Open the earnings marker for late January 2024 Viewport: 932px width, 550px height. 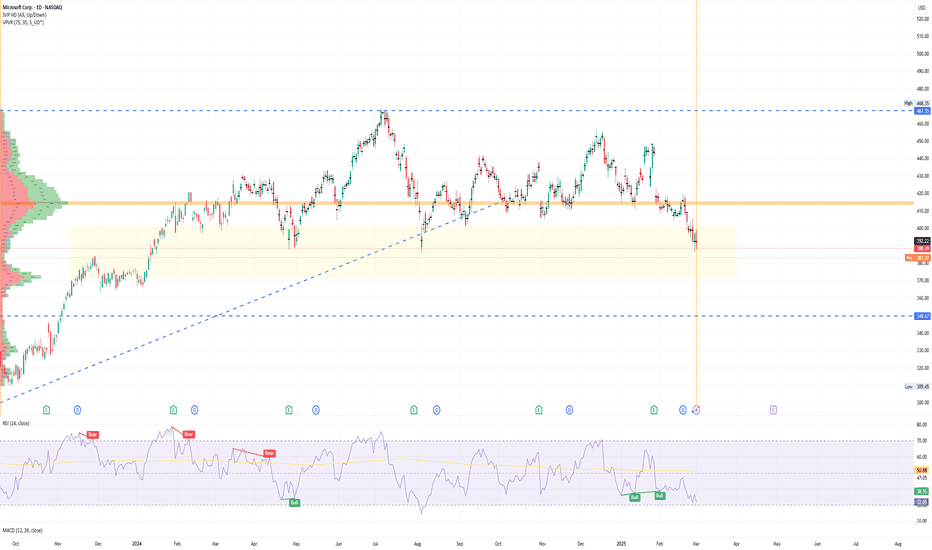173,410
